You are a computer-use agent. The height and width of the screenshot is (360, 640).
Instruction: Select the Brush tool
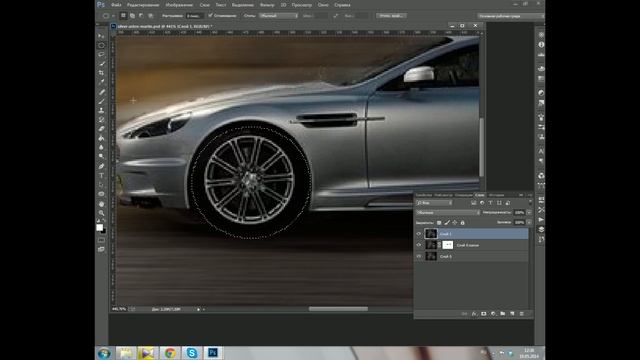tap(101, 101)
